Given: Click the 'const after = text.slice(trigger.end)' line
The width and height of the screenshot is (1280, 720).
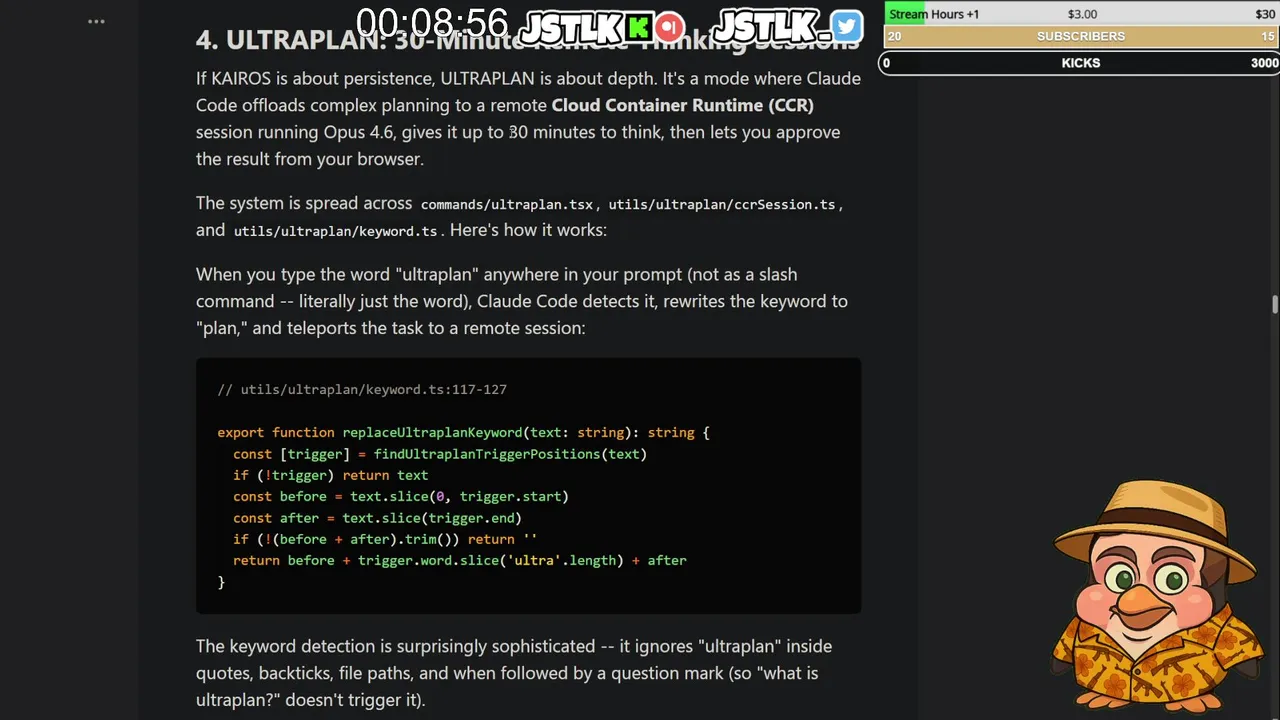Looking at the screenshot, I should tap(377, 518).
